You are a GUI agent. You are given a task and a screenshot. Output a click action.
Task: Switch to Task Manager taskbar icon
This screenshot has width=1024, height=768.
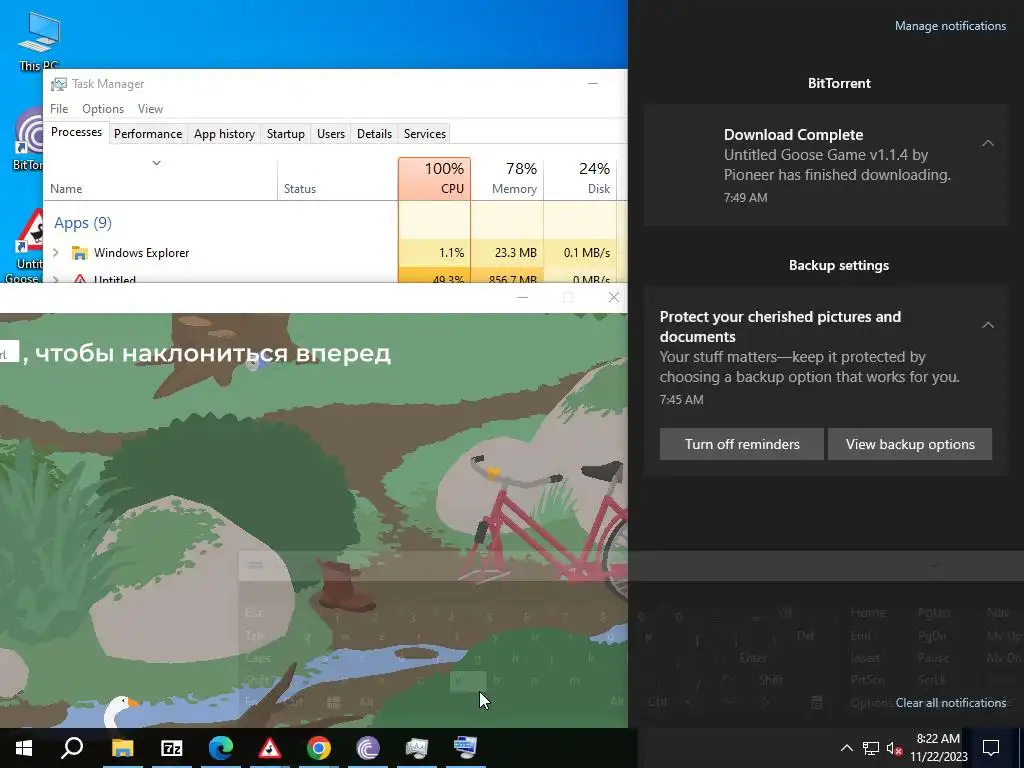coord(417,748)
